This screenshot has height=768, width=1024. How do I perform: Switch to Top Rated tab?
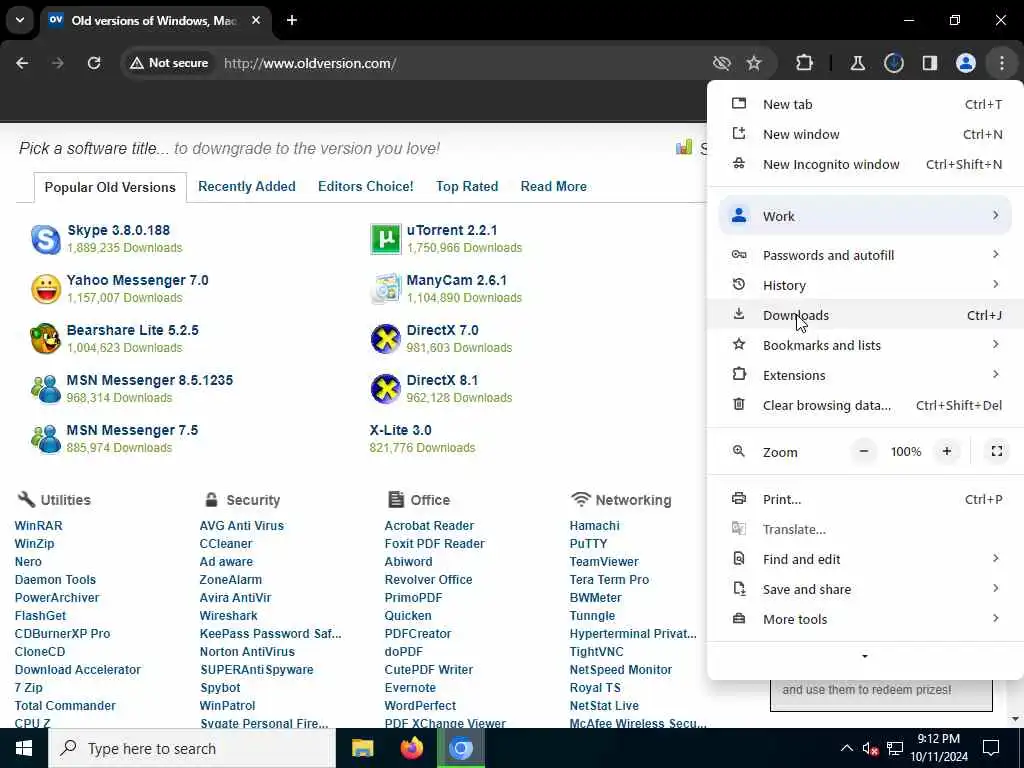(467, 186)
